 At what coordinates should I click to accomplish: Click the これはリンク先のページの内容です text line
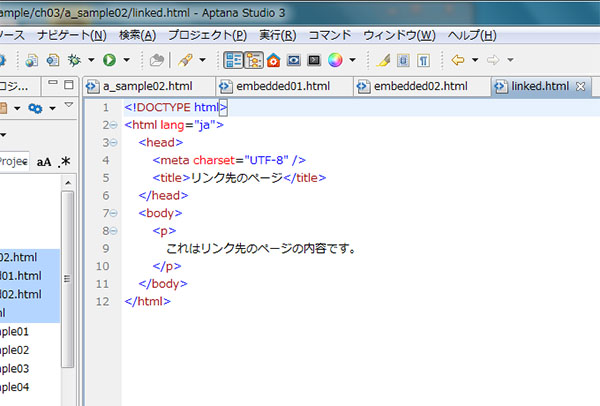(261, 249)
